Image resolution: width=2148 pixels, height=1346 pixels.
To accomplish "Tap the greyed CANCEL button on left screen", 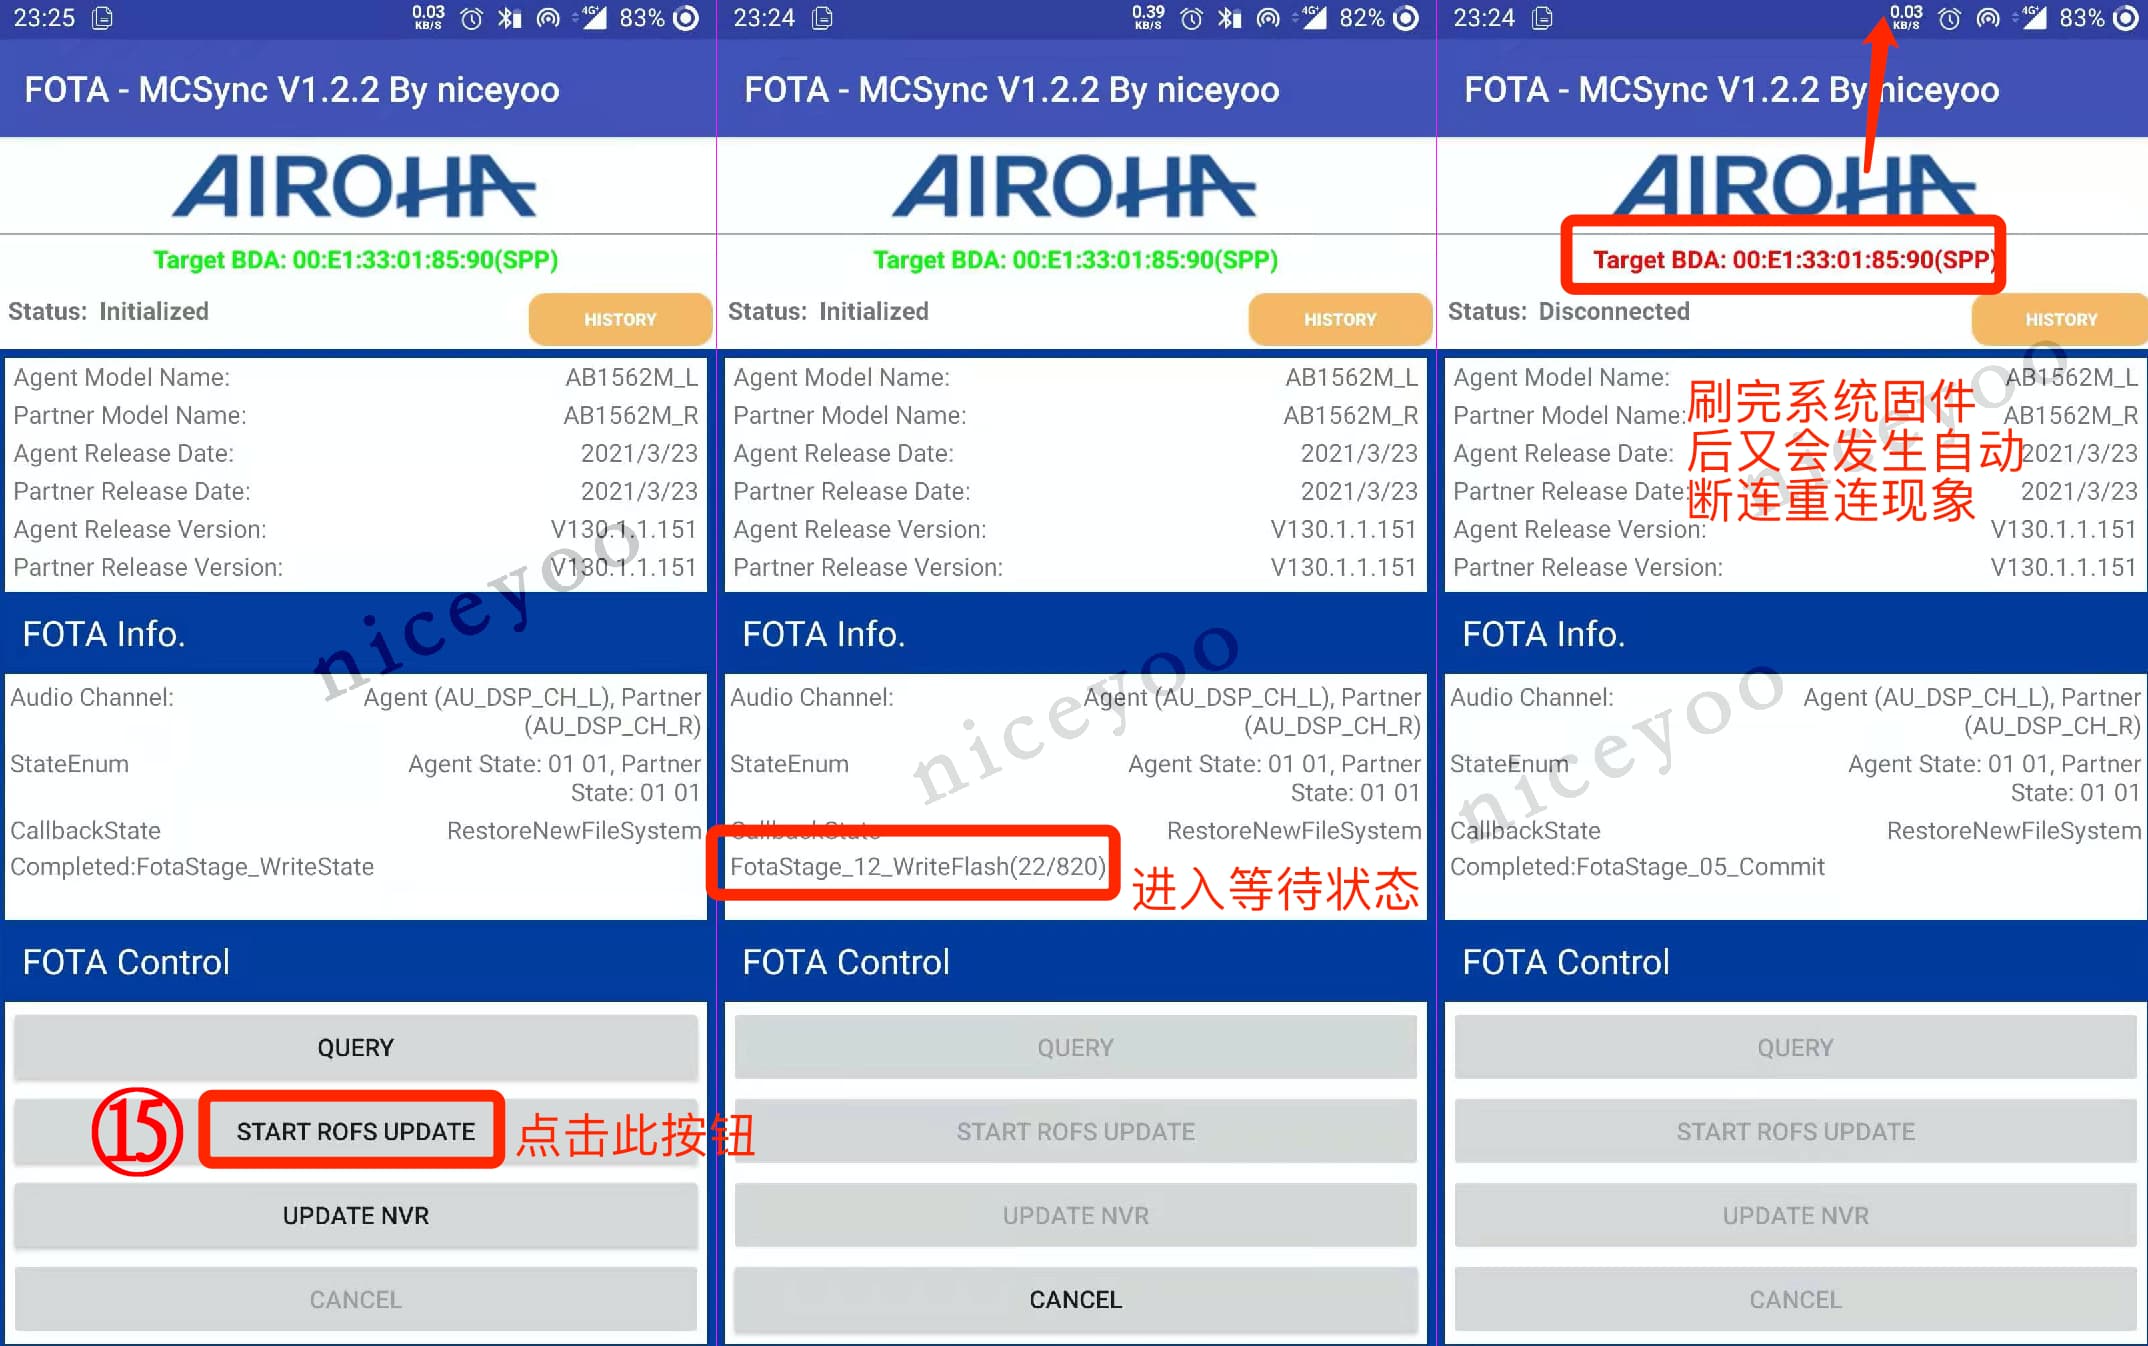I will click(x=356, y=1299).
